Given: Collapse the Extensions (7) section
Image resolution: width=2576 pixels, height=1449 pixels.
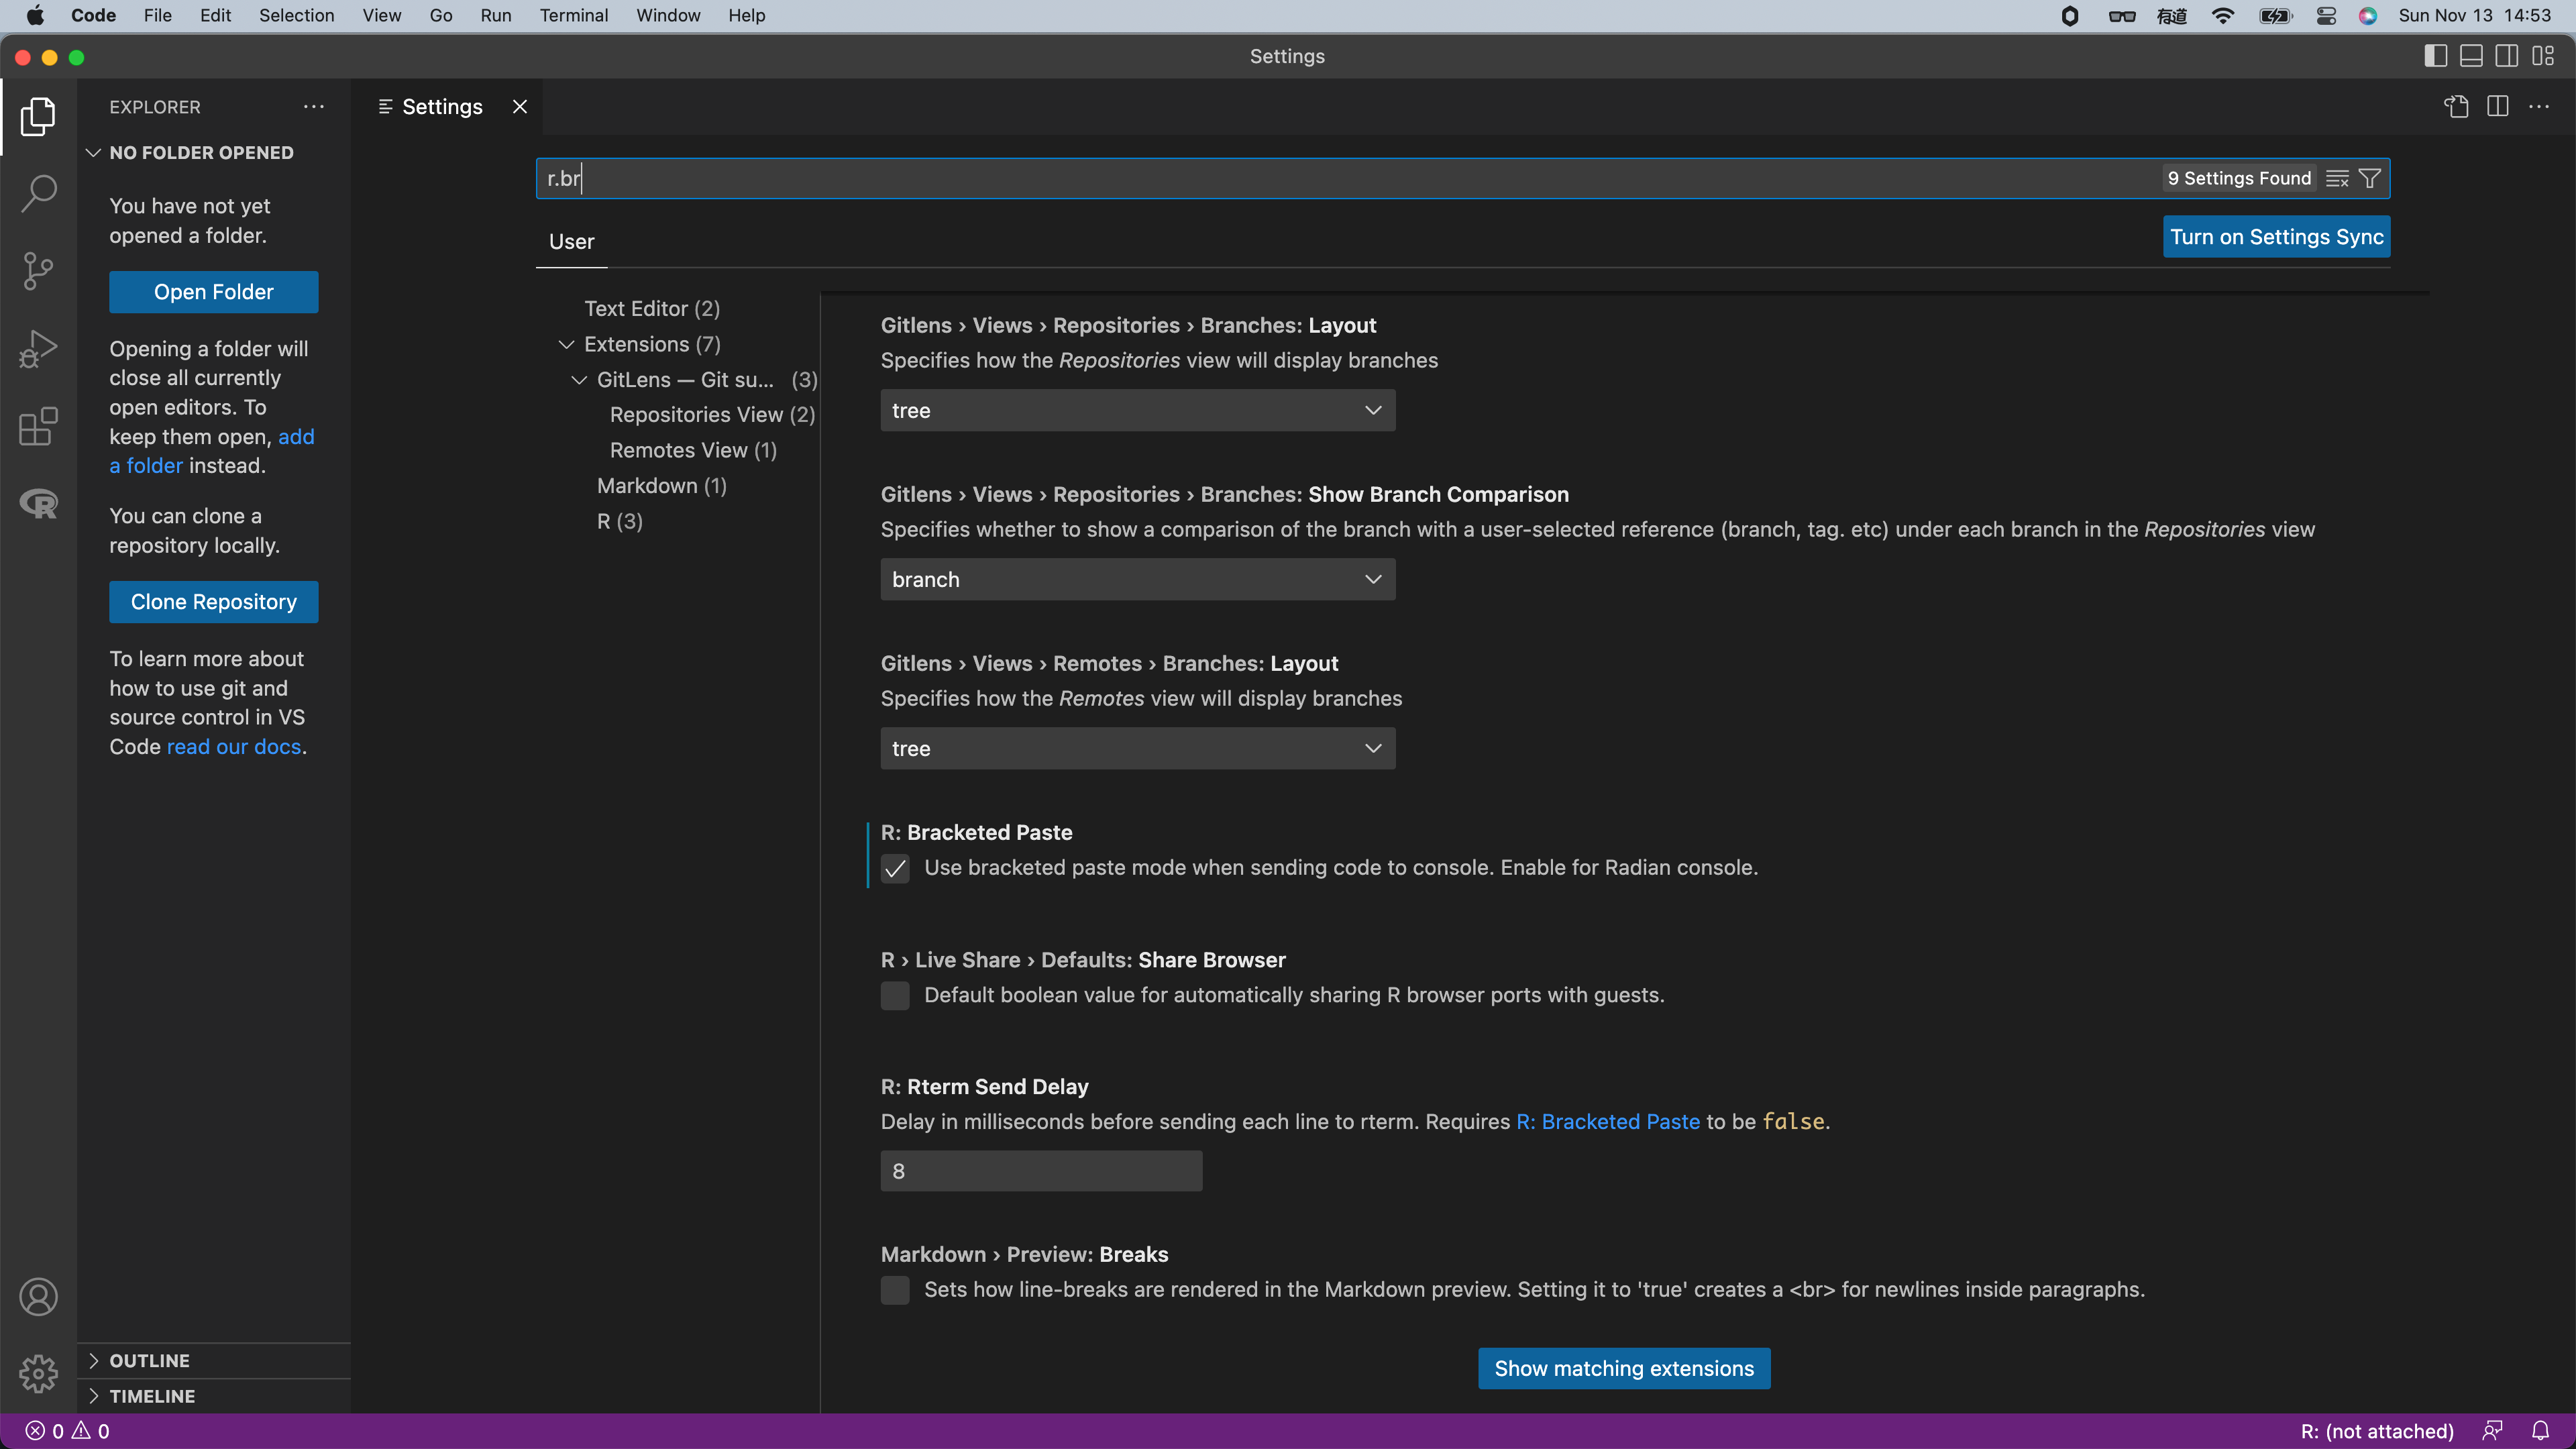Looking at the screenshot, I should [567, 344].
